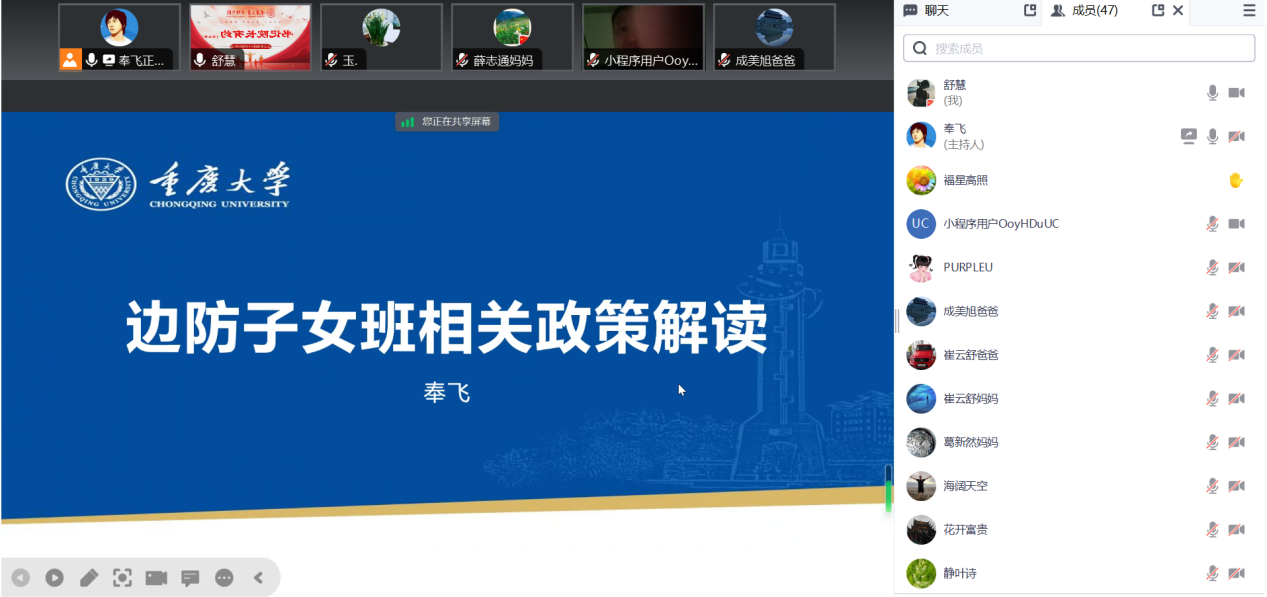Toggle 舒慧's microphone in member list
1267x597 pixels.
point(1212,93)
